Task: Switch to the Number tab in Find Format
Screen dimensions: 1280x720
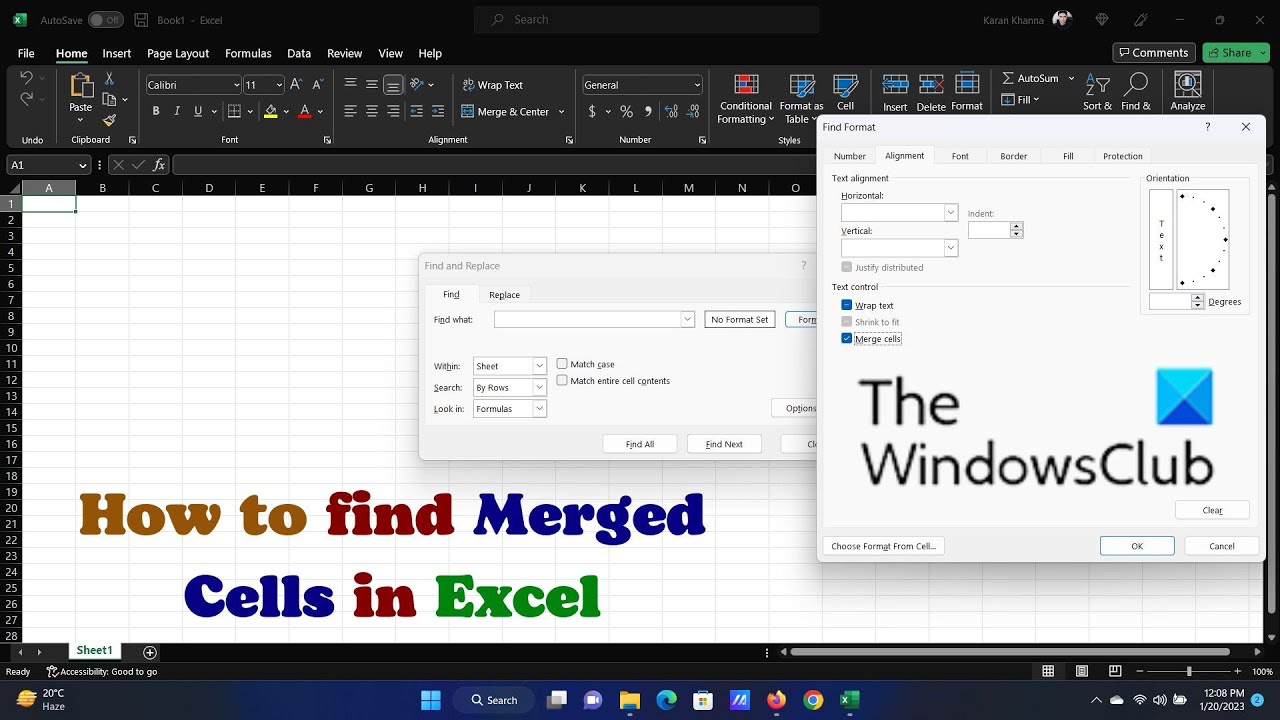Action: pyautogui.click(x=850, y=156)
